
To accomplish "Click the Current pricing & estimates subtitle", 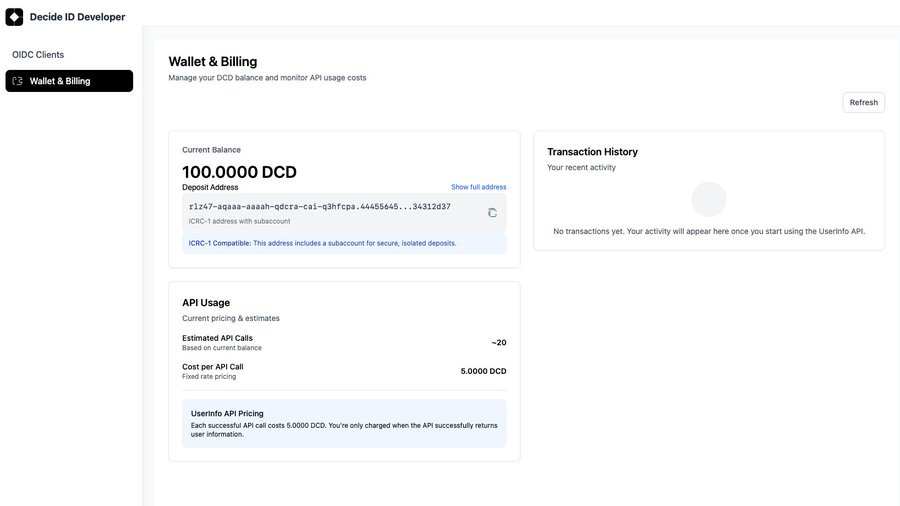I will point(231,318).
